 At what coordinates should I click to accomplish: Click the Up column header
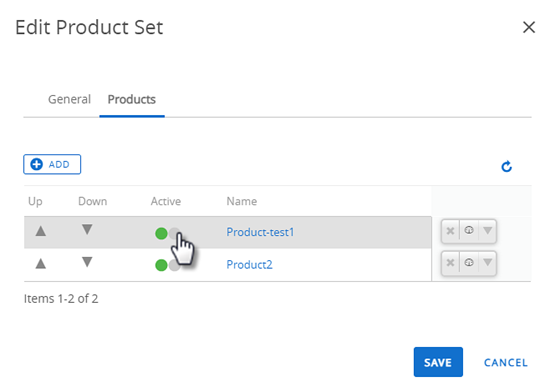click(35, 202)
